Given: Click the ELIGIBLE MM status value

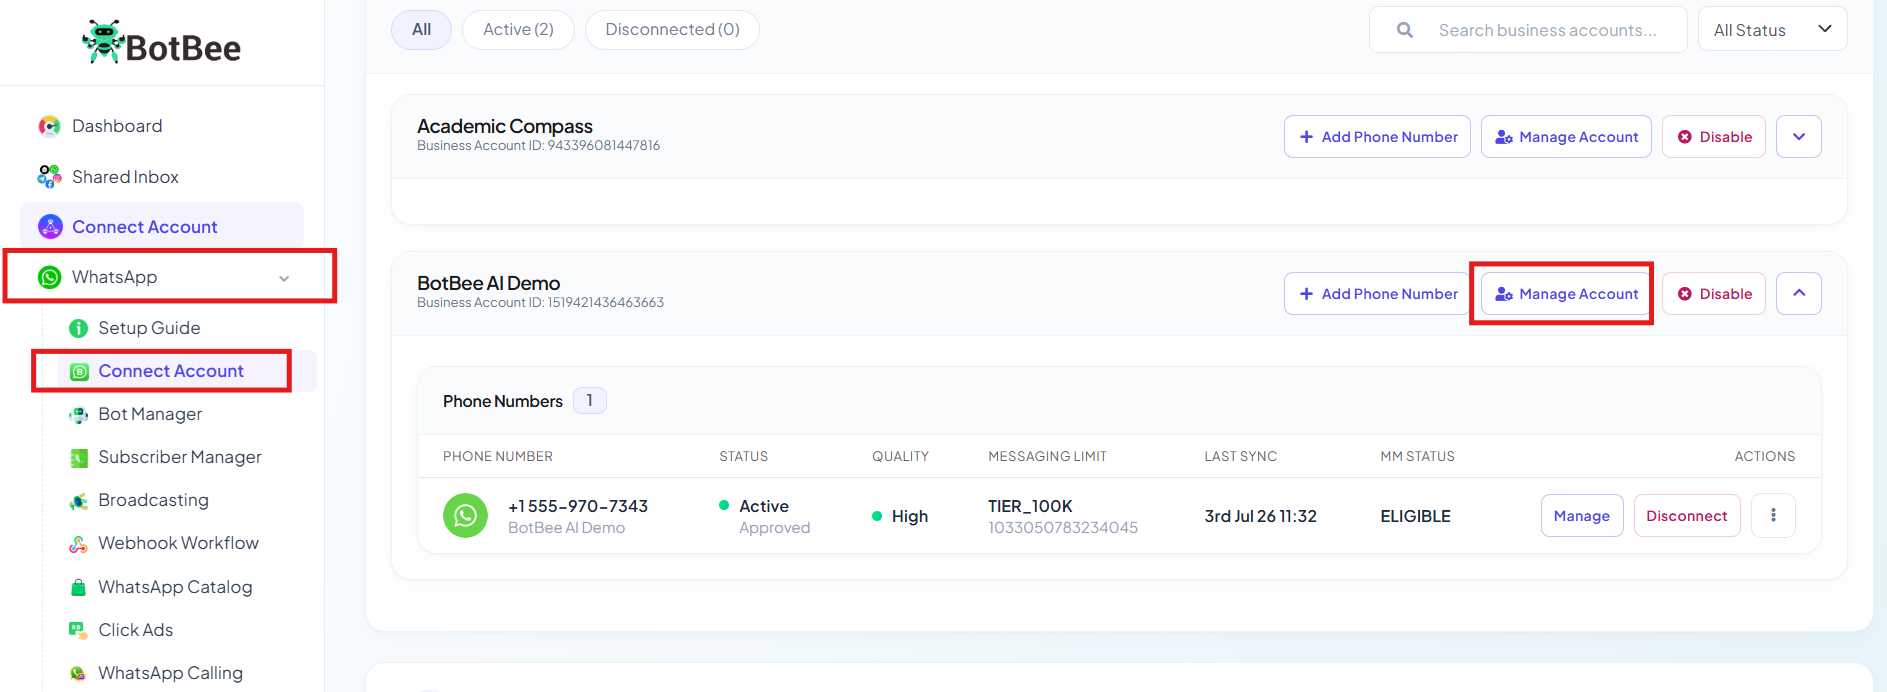Looking at the screenshot, I should 1416,516.
